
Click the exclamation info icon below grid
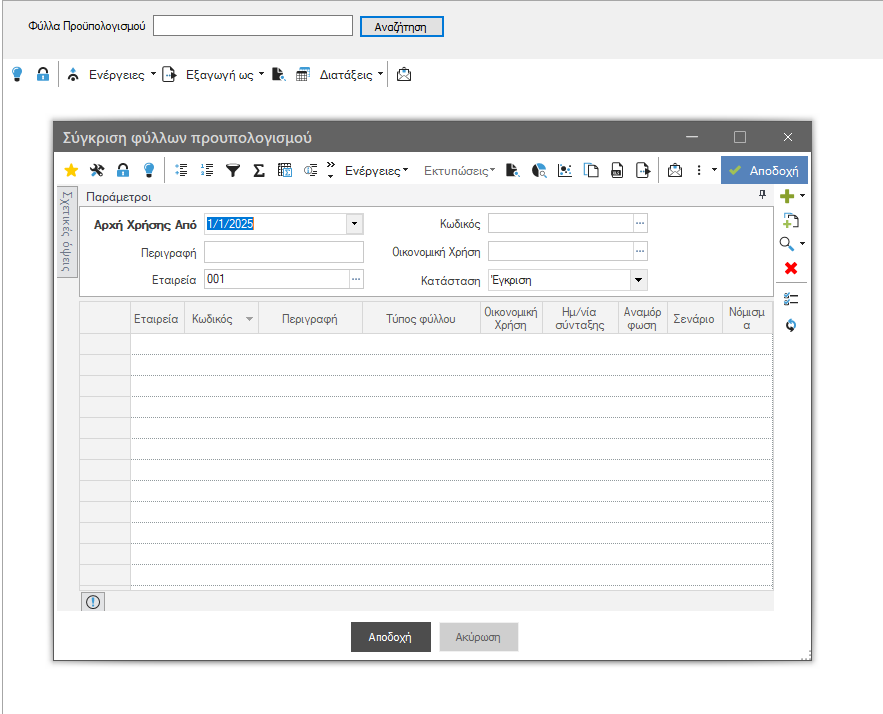point(93,602)
